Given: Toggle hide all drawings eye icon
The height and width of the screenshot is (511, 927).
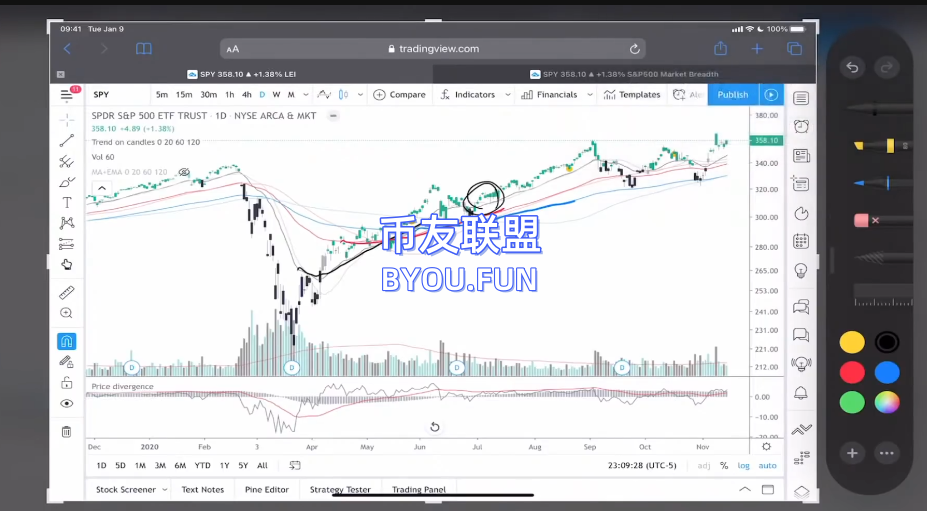Looking at the screenshot, I should tap(67, 403).
